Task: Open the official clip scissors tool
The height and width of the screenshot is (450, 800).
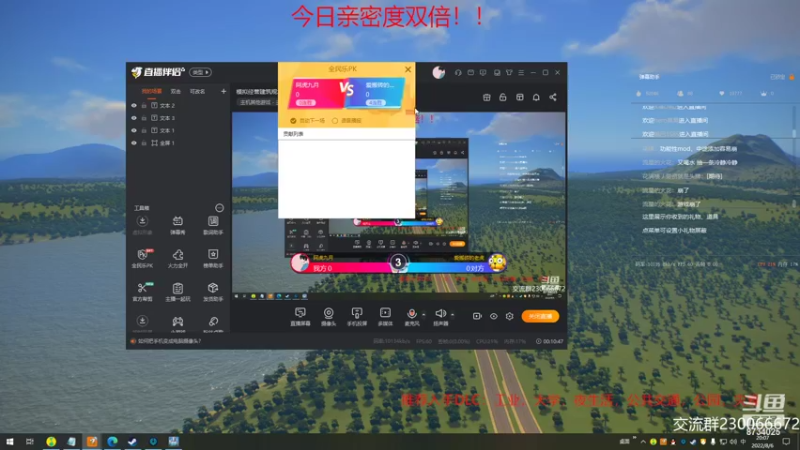Action: pyautogui.click(x=142, y=291)
